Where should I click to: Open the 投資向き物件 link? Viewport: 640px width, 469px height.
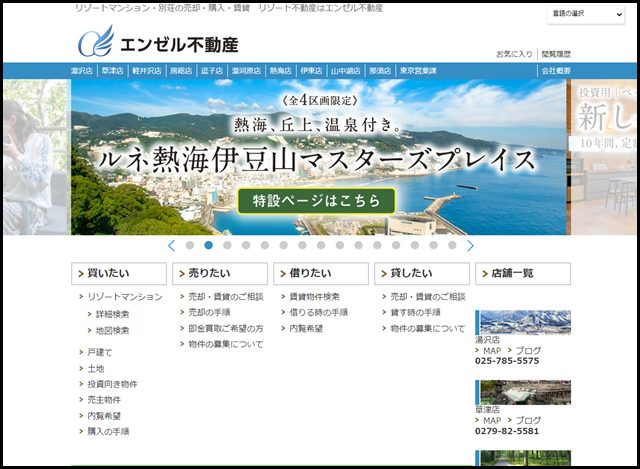pyautogui.click(x=112, y=384)
